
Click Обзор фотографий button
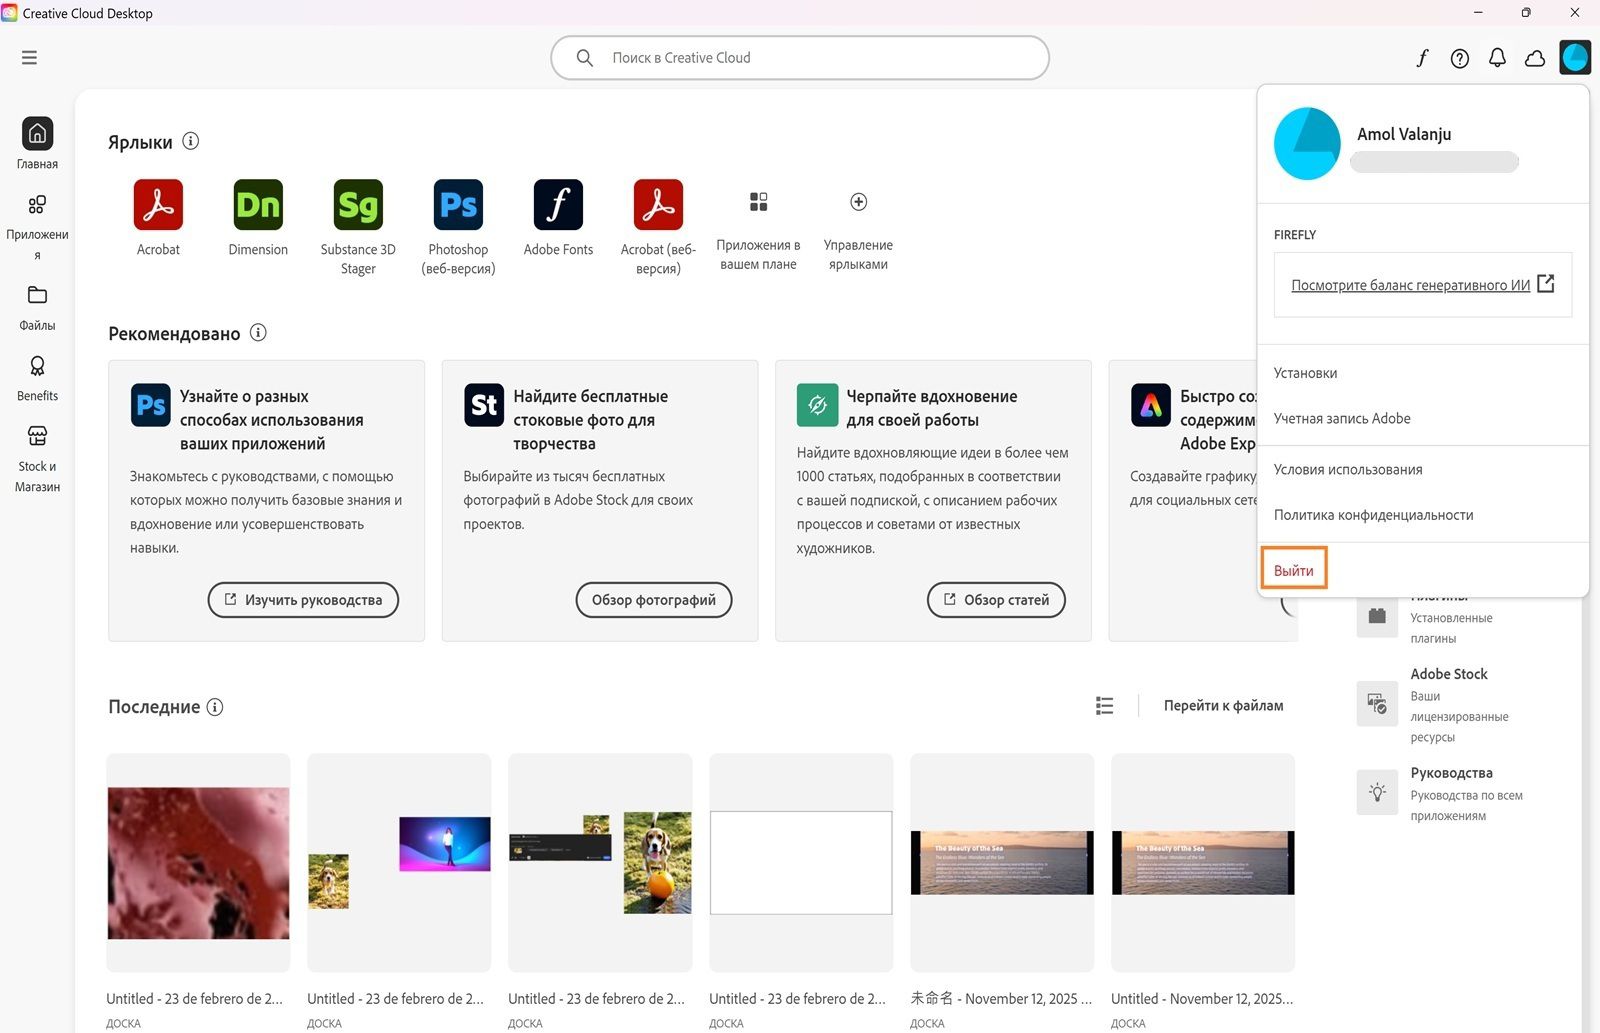pyautogui.click(x=654, y=600)
